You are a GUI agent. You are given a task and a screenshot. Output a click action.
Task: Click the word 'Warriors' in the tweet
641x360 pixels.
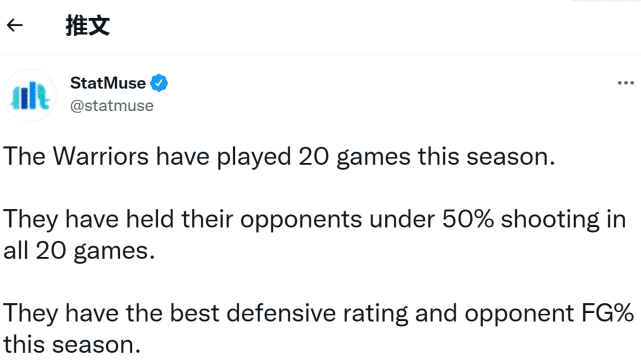click(x=101, y=156)
